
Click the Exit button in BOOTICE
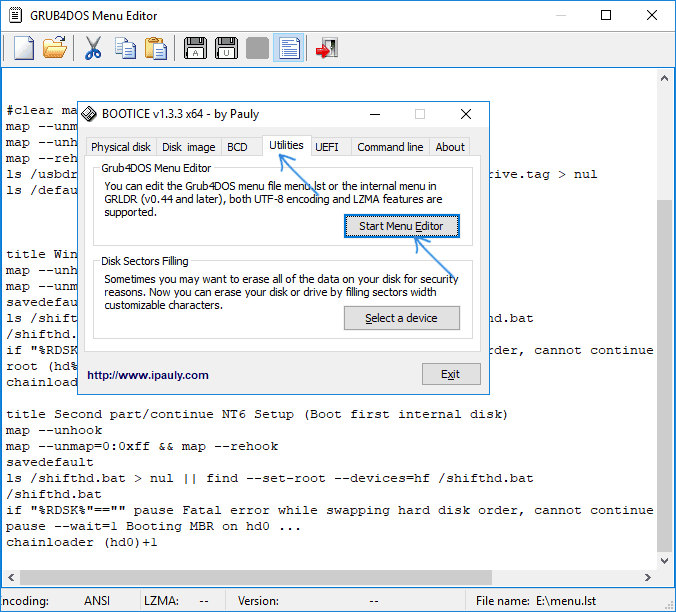tap(451, 374)
